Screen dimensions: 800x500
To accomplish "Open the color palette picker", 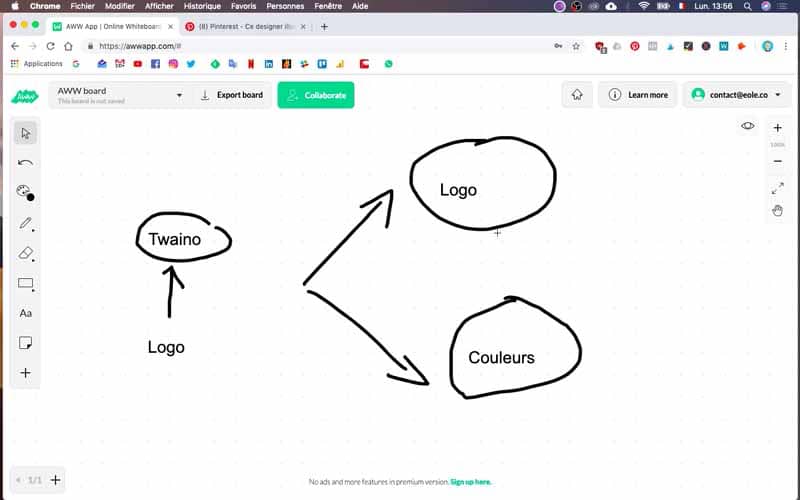I will (x=26, y=193).
